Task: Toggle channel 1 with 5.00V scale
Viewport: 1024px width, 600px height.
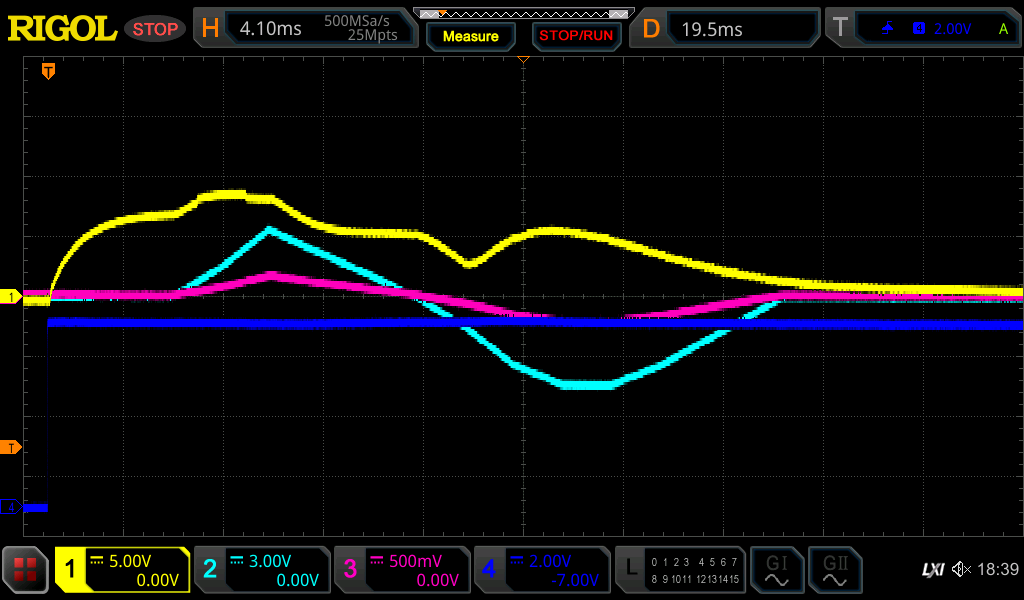Action: (123, 570)
